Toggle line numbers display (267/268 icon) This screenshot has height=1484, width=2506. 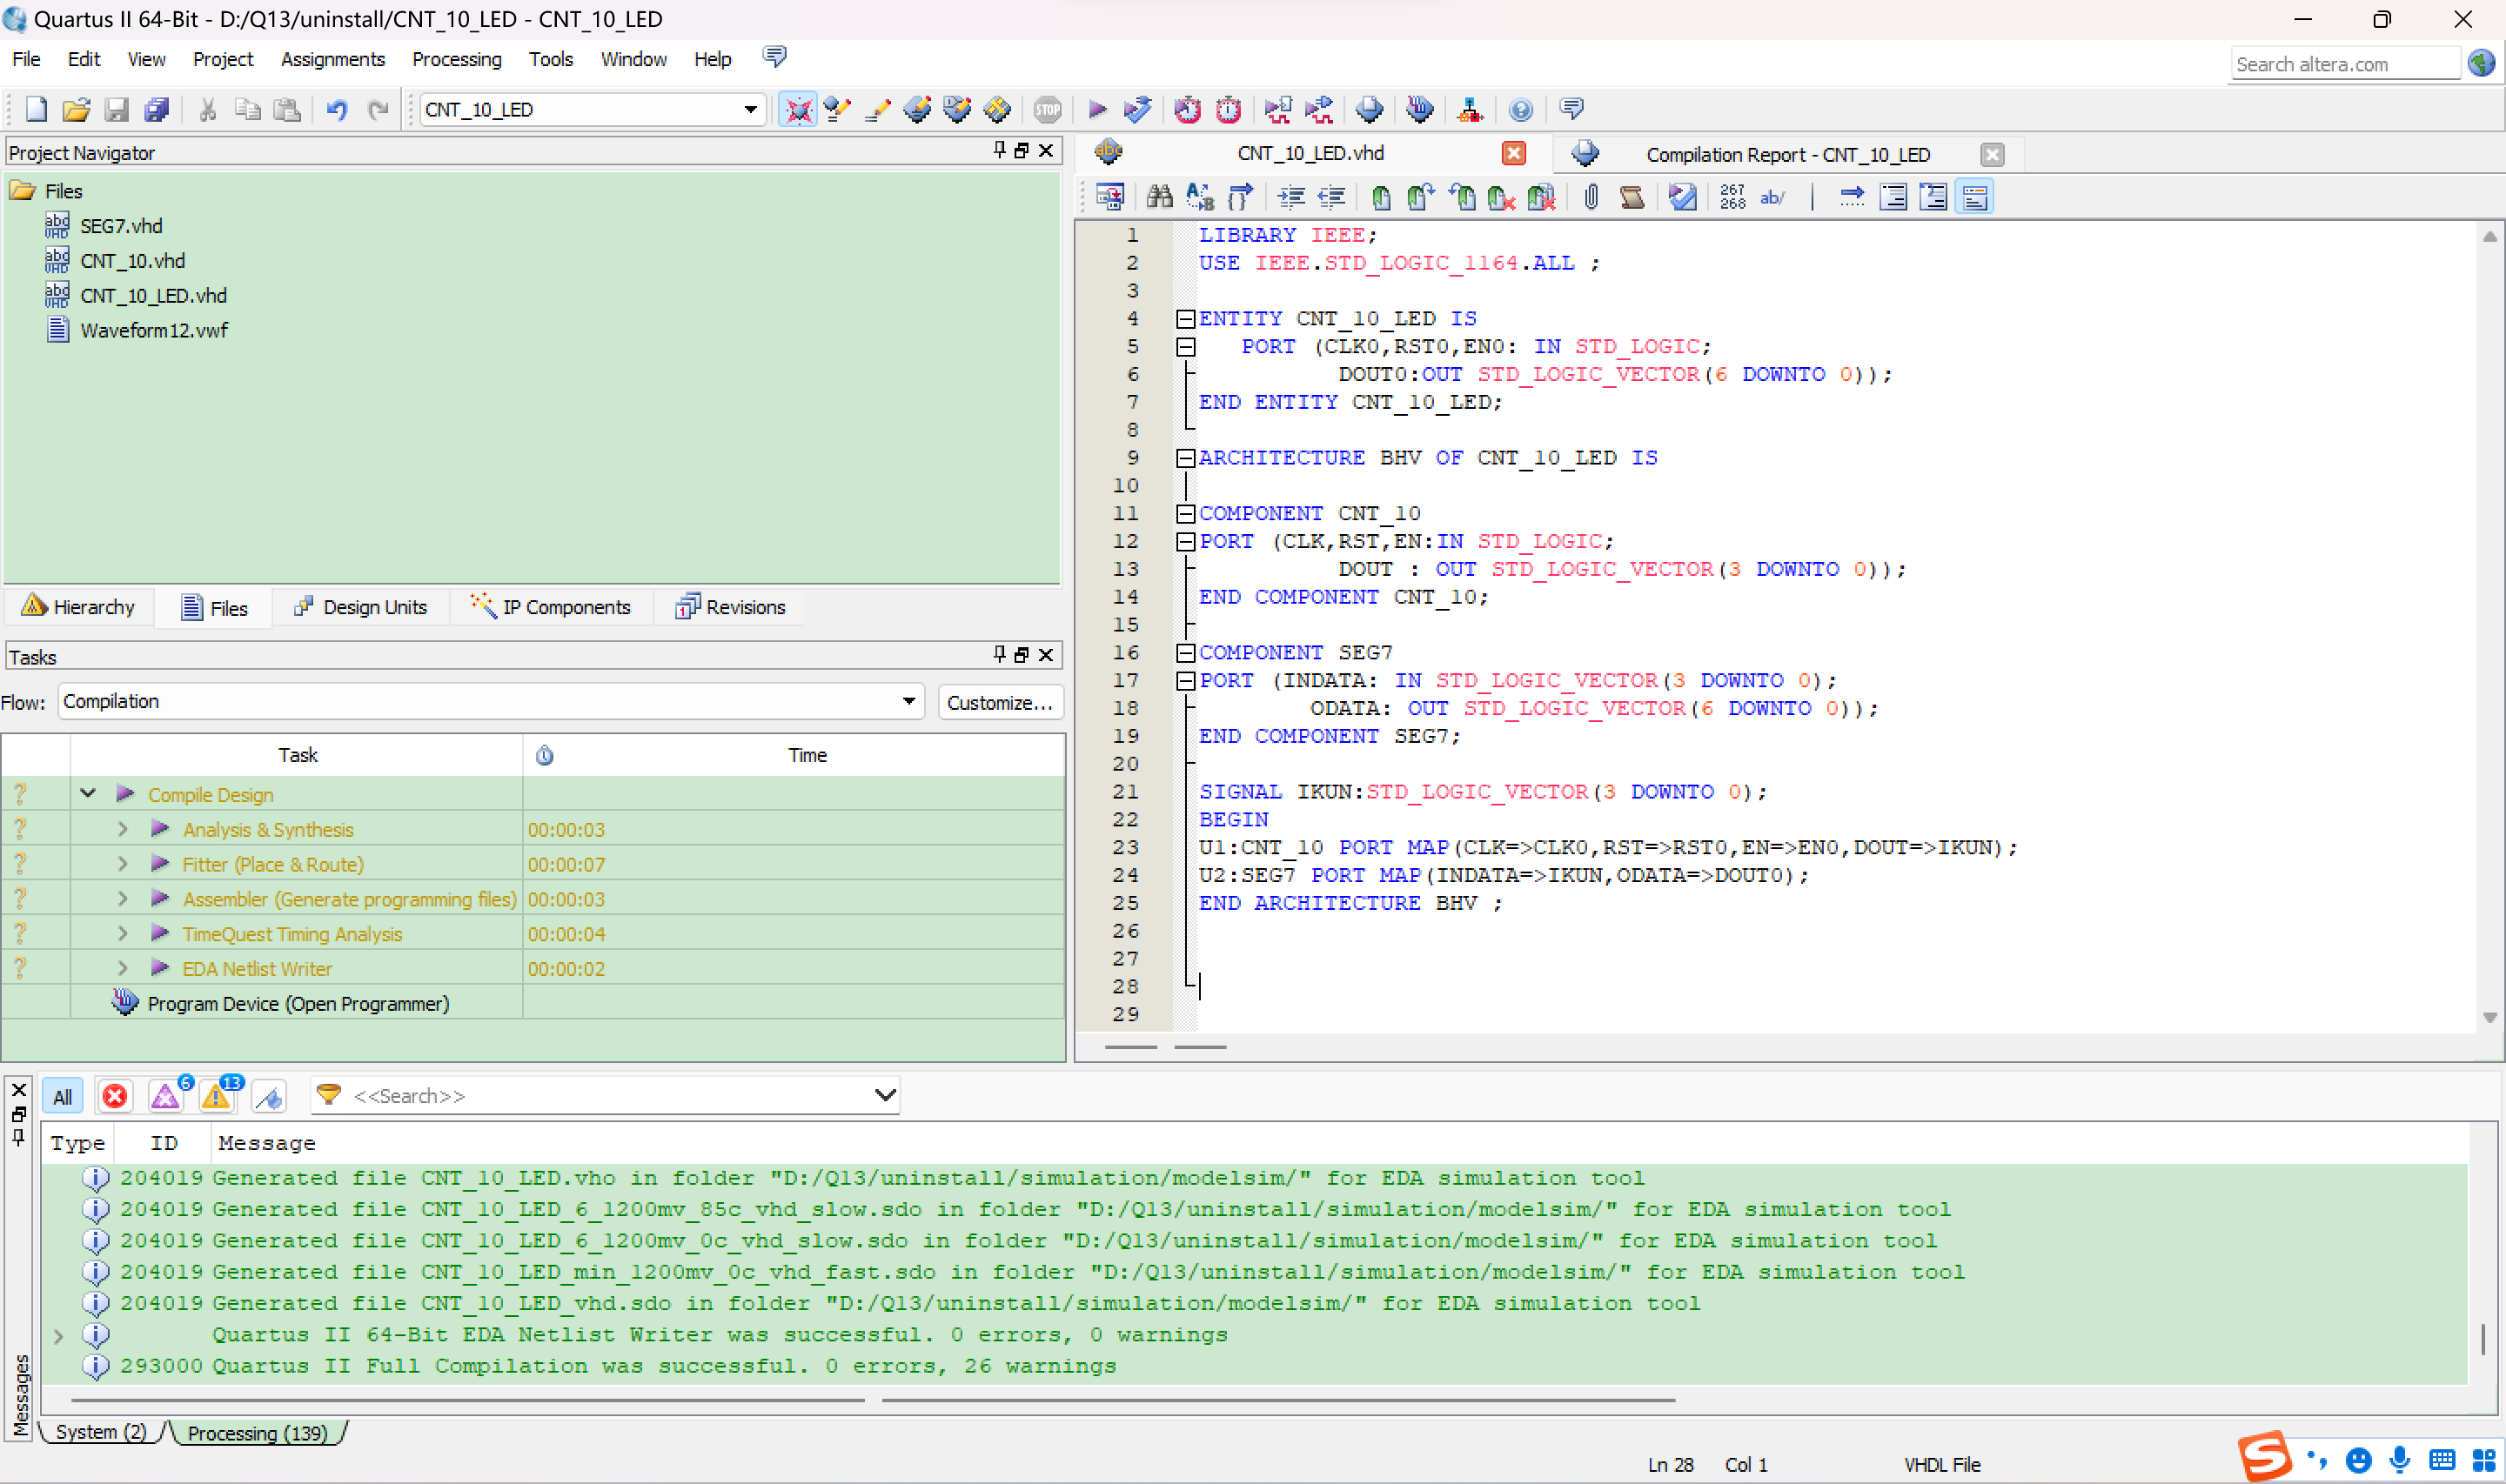coord(1732,197)
